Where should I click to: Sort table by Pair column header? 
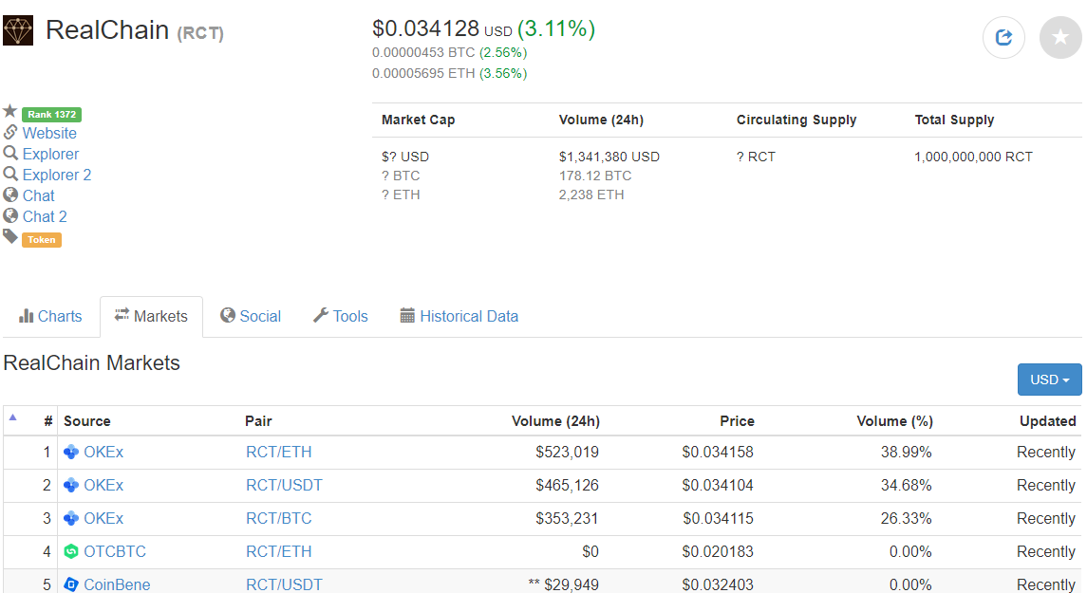pos(259,421)
